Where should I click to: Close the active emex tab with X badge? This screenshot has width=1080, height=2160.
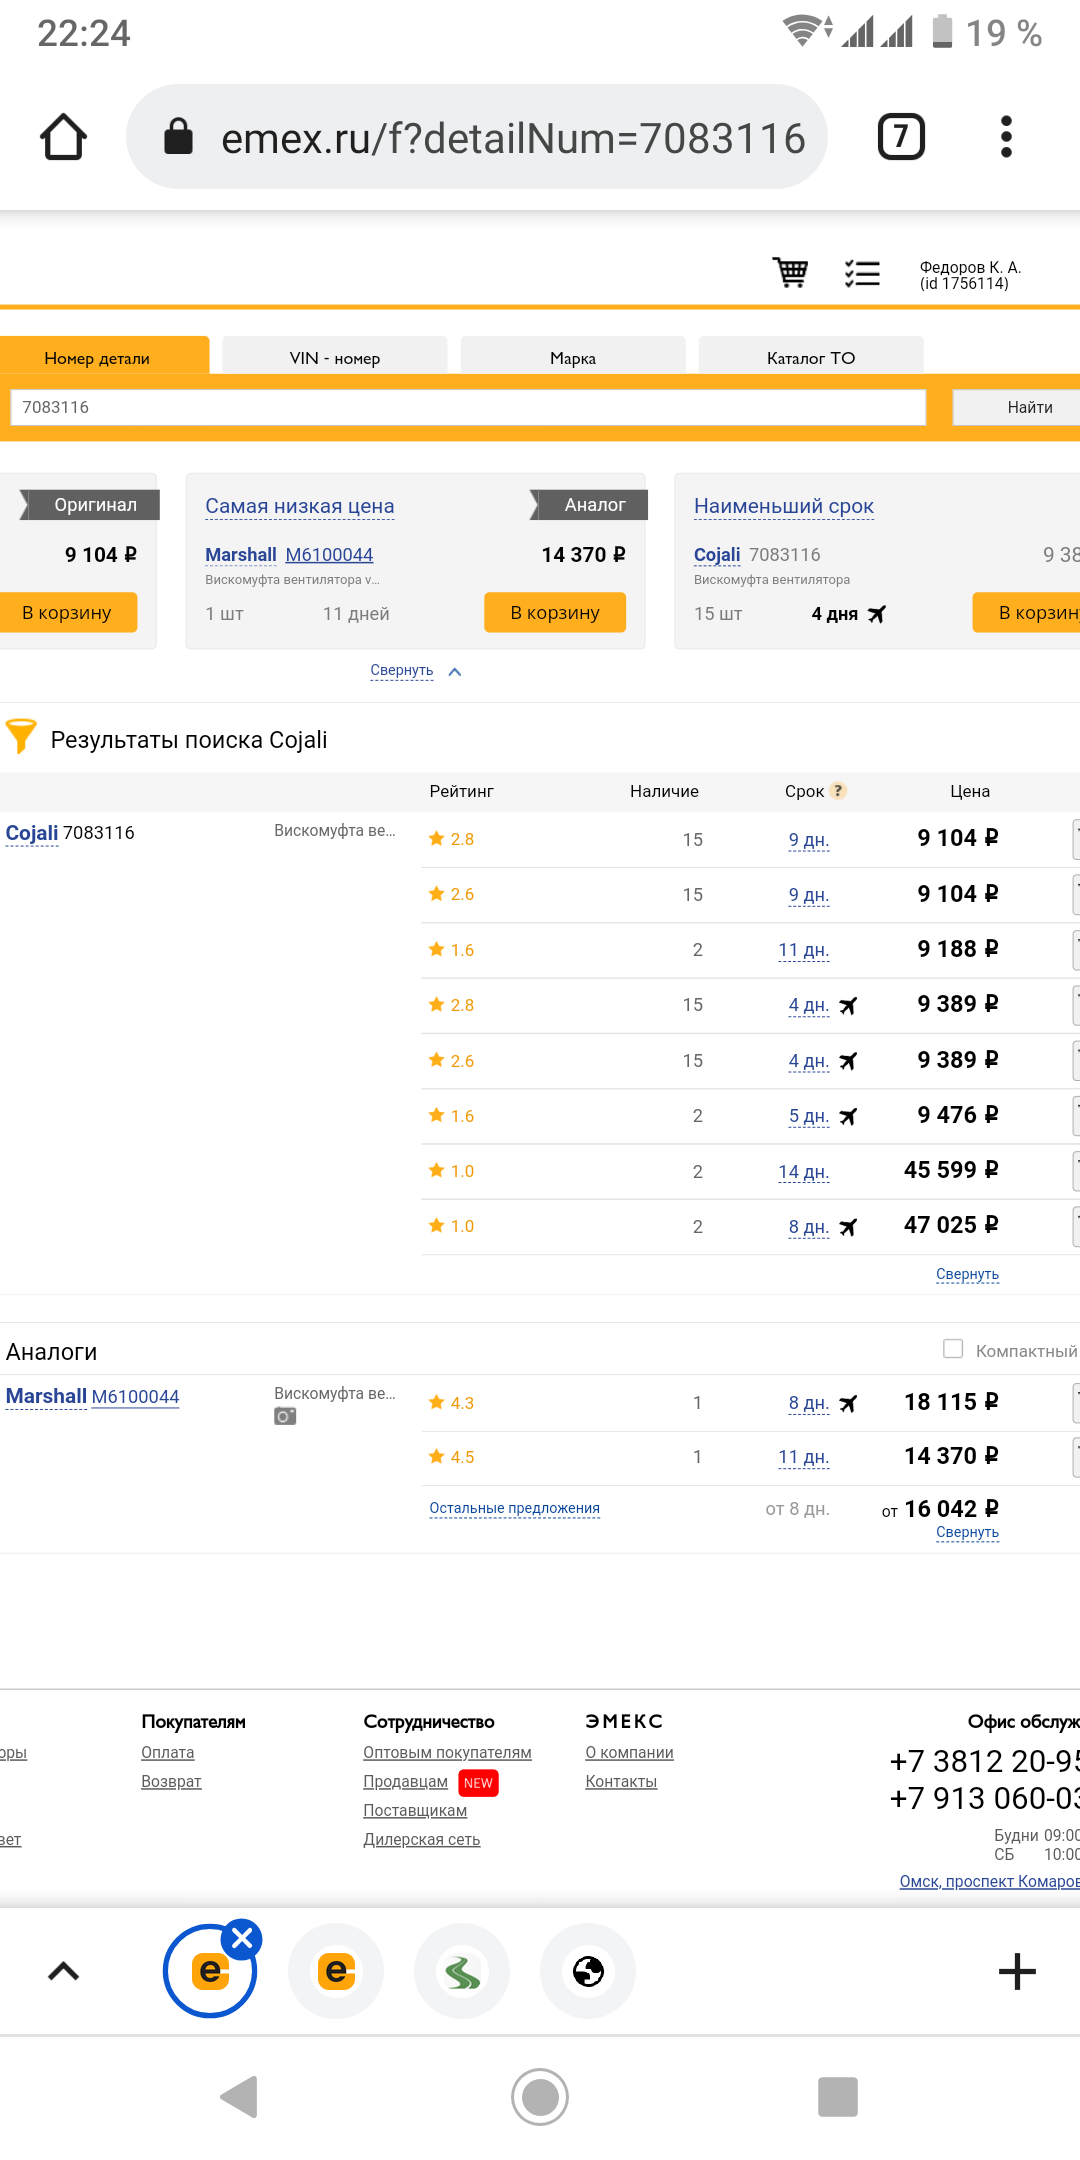(x=242, y=1940)
